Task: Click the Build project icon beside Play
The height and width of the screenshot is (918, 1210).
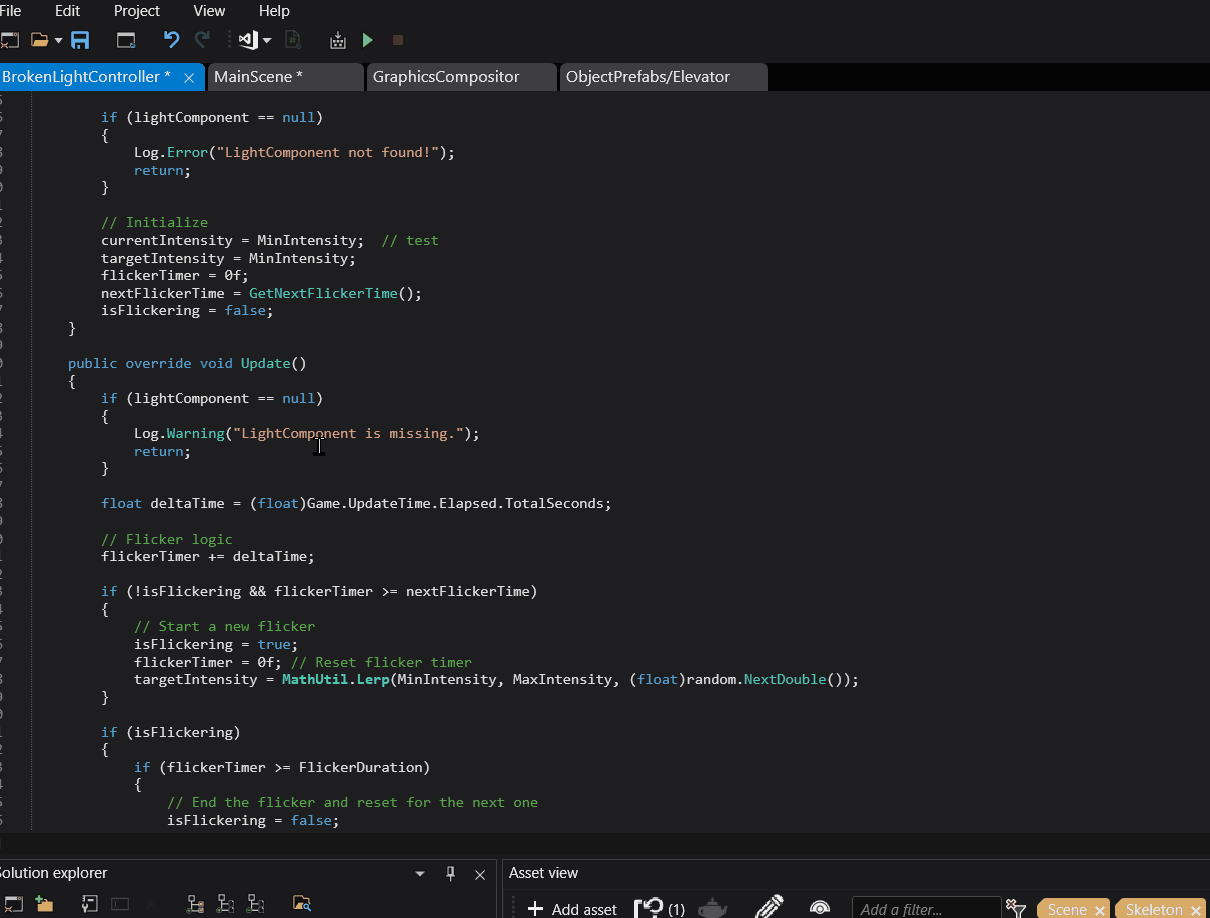Action: (x=338, y=40)
